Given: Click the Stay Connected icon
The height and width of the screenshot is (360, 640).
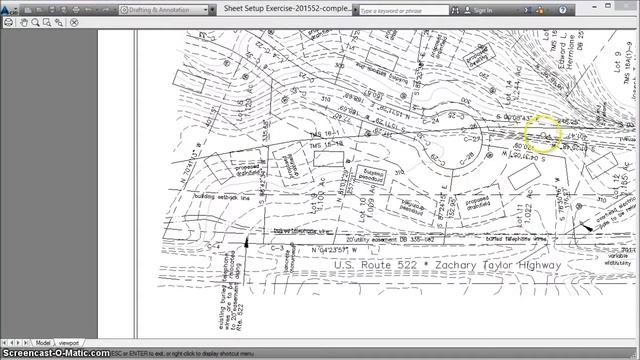Looking at the screenshot, I should click(540, 10).
